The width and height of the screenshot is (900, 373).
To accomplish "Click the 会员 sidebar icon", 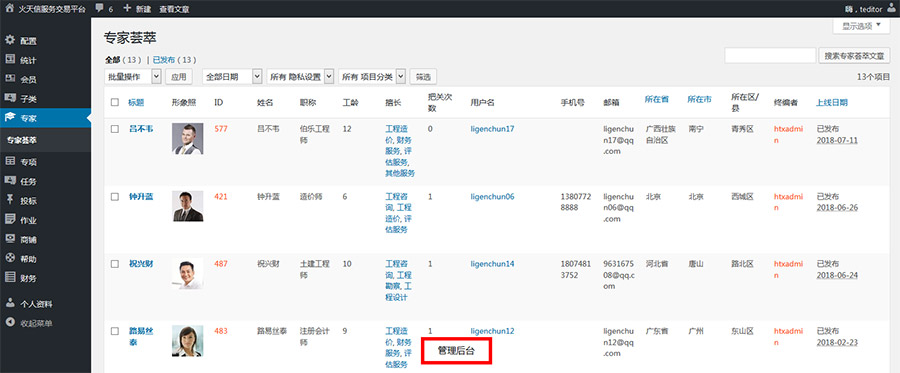I will tap(10, 79).
